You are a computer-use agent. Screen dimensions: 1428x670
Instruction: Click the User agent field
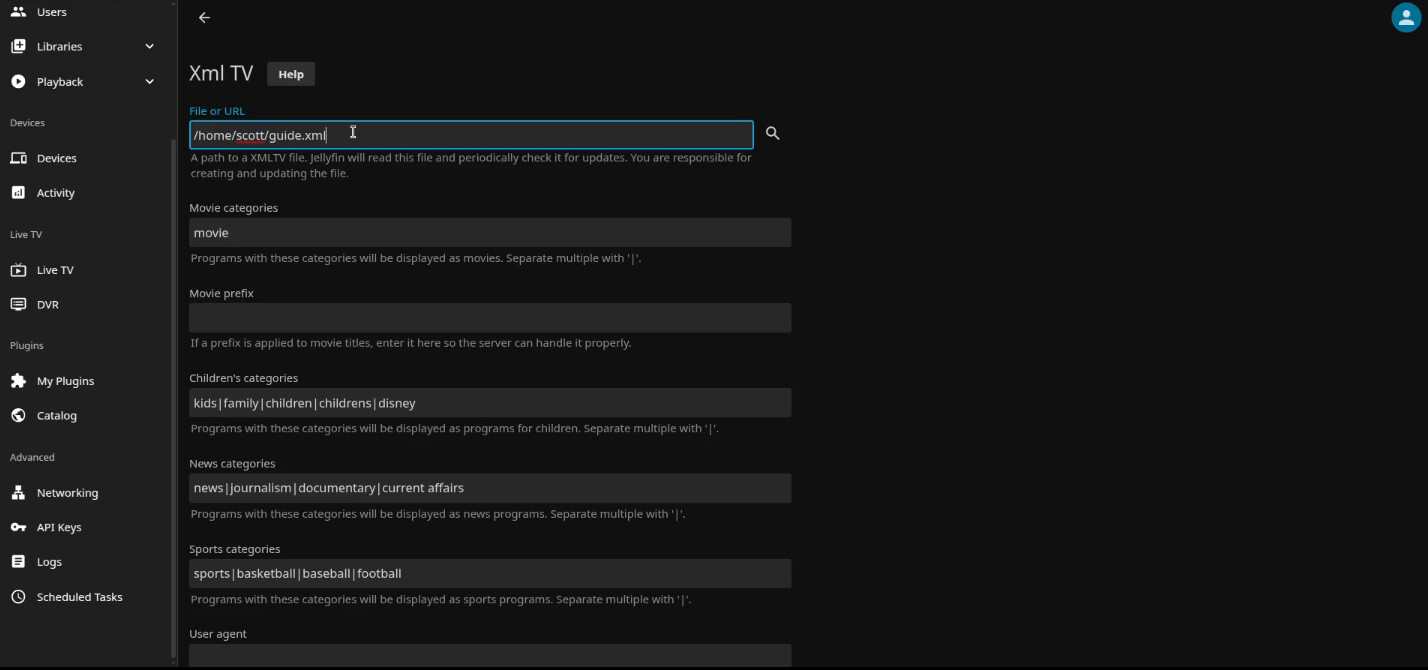point(490,656)
